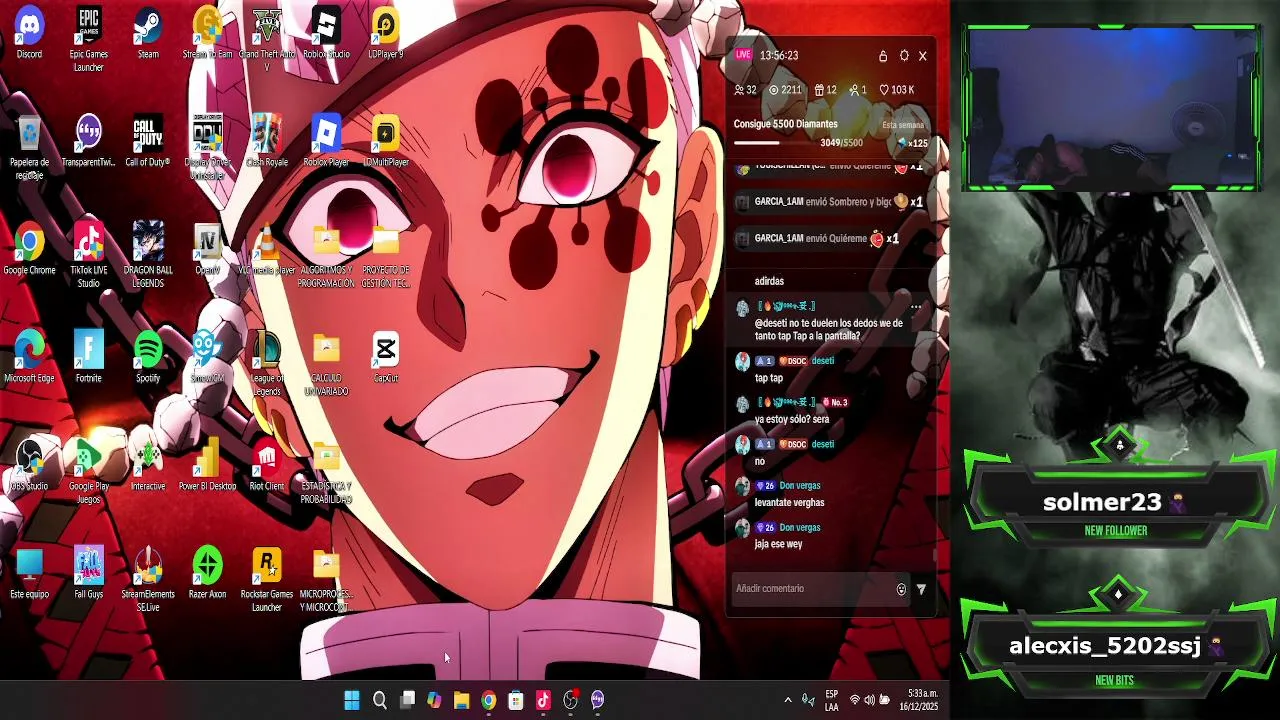This screenshot has height=720, width=1280.
Task: Select the CALCULO UNIVARIADO folder
Action: [326, 364]
